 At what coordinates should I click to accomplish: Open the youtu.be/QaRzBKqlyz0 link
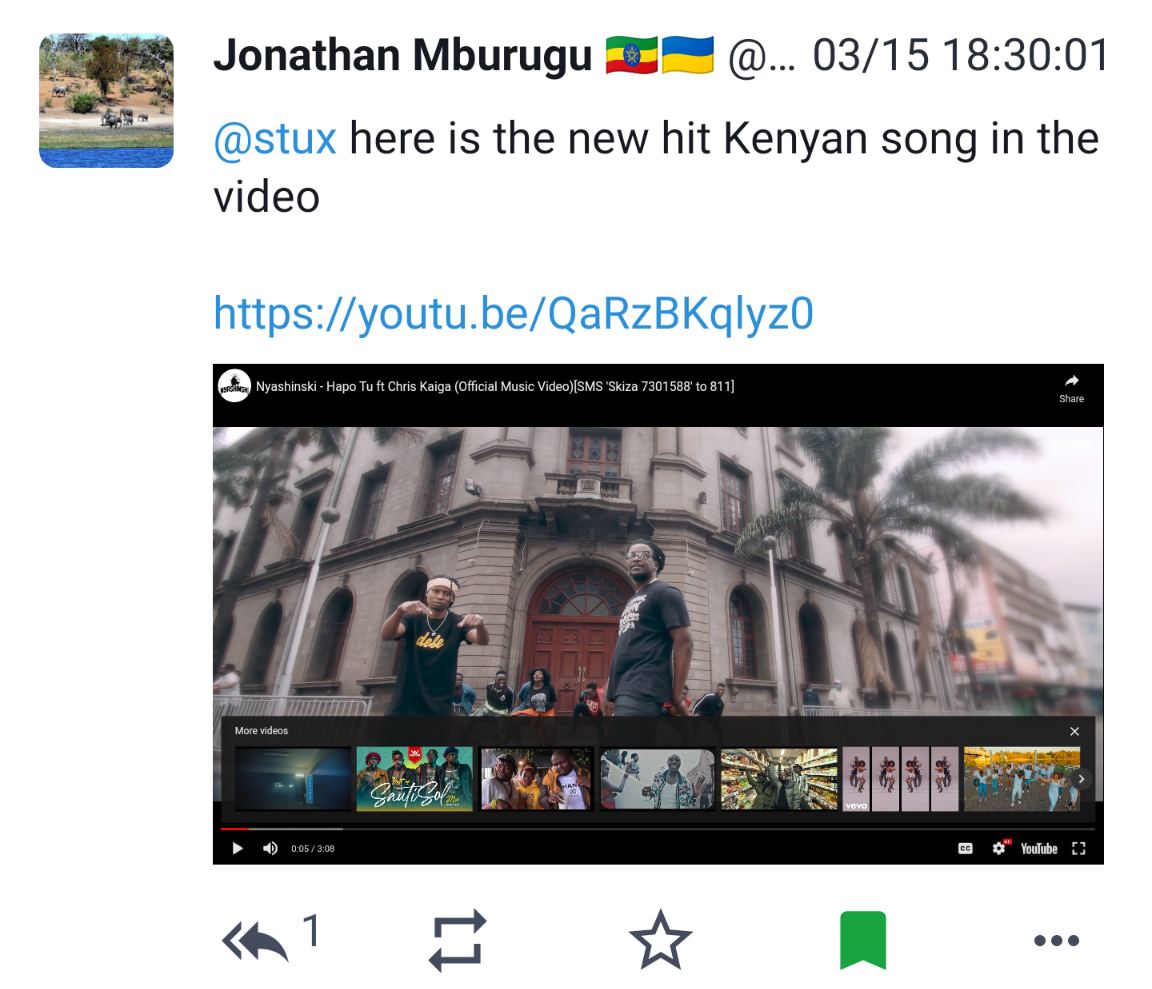pos(513,313)
